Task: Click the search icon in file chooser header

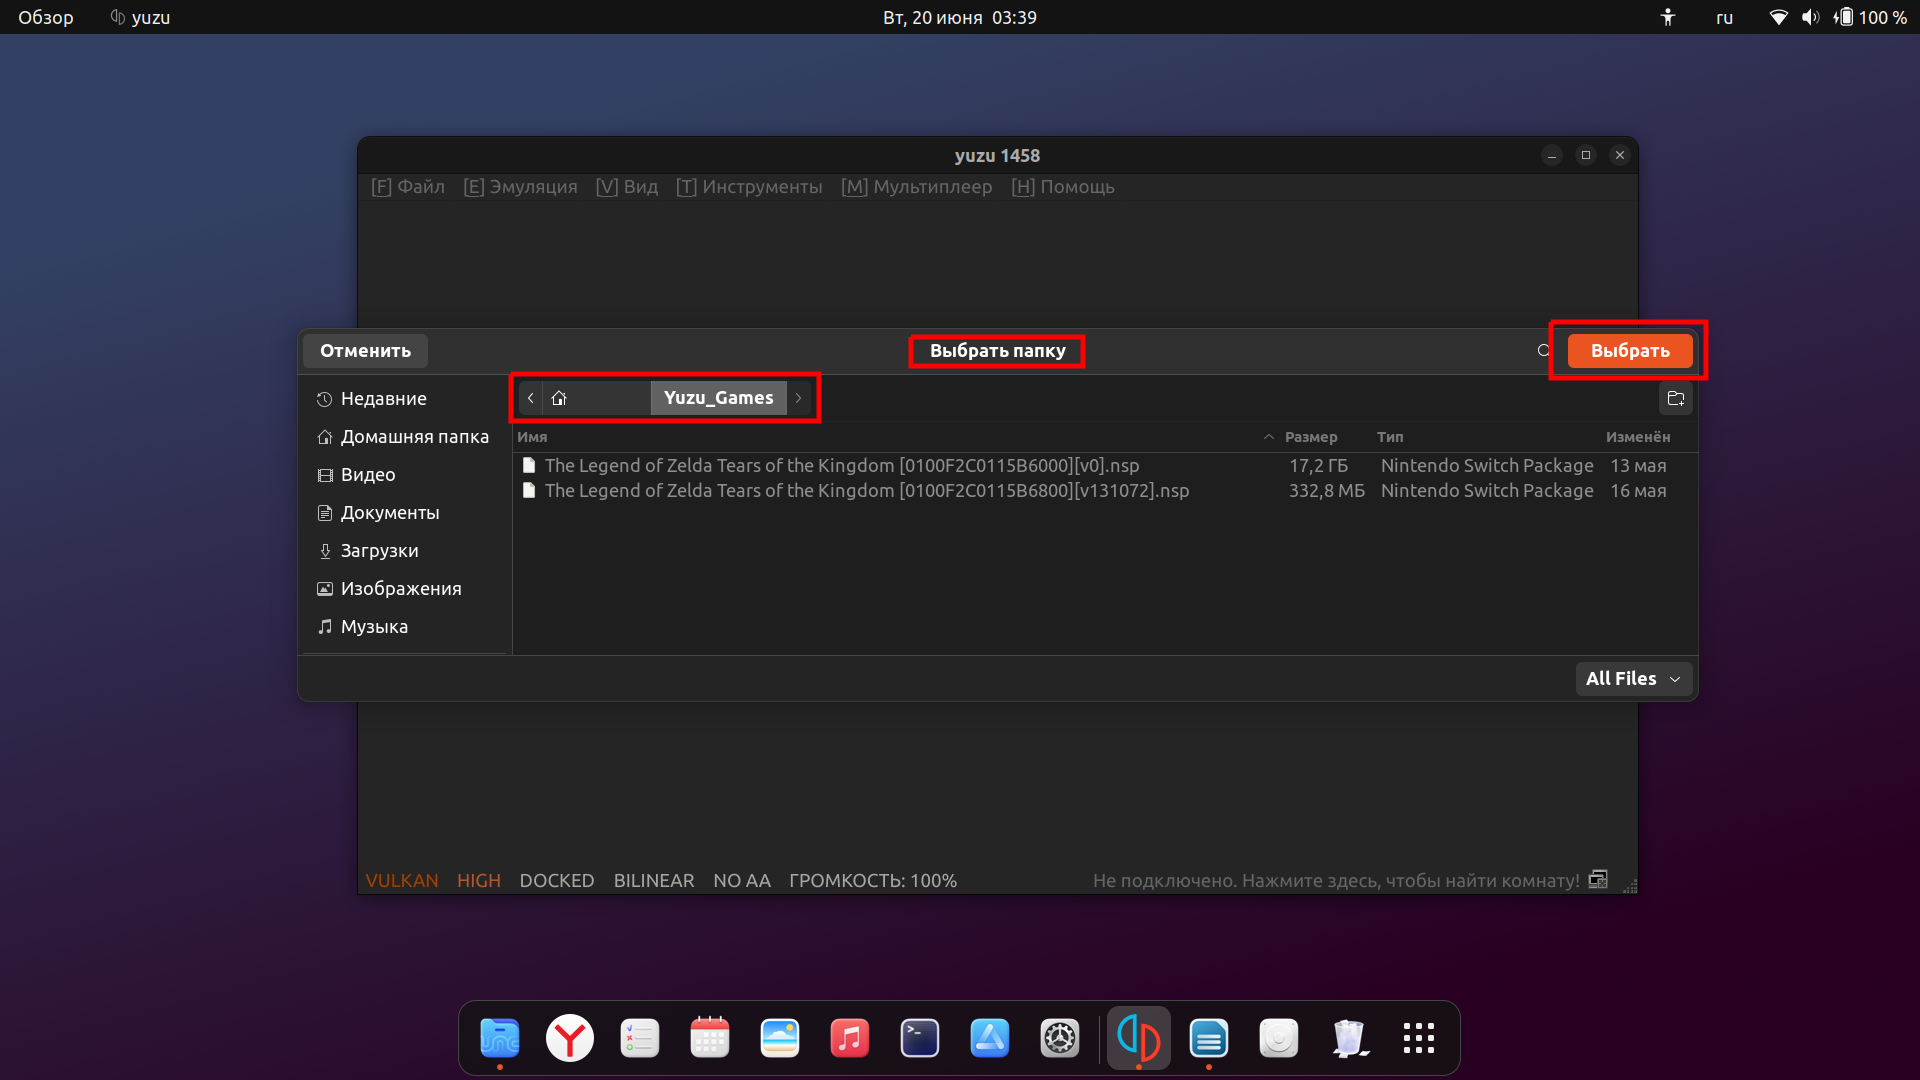Action: 1543,351
